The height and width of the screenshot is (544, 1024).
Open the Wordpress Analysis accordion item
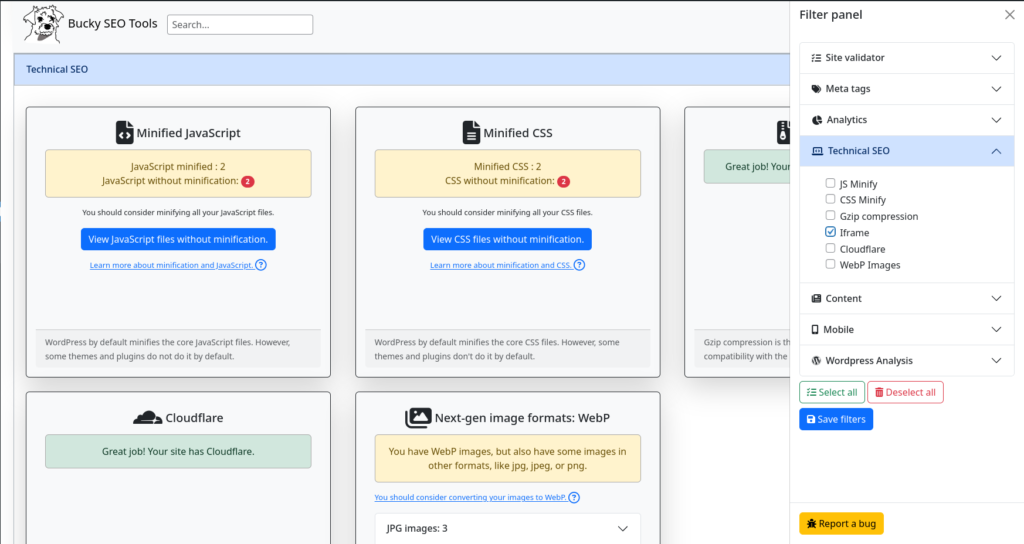pos(906,360)
